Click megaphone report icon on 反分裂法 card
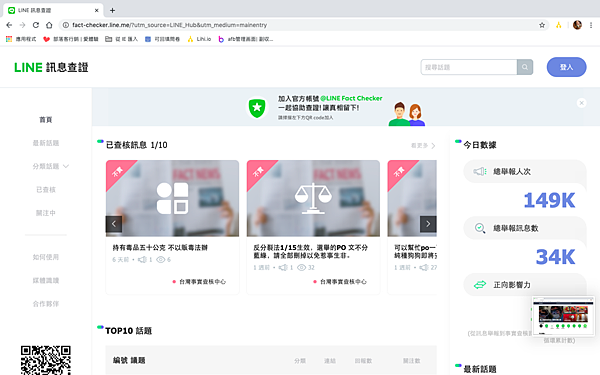600x375 pixels. (283, 267)
